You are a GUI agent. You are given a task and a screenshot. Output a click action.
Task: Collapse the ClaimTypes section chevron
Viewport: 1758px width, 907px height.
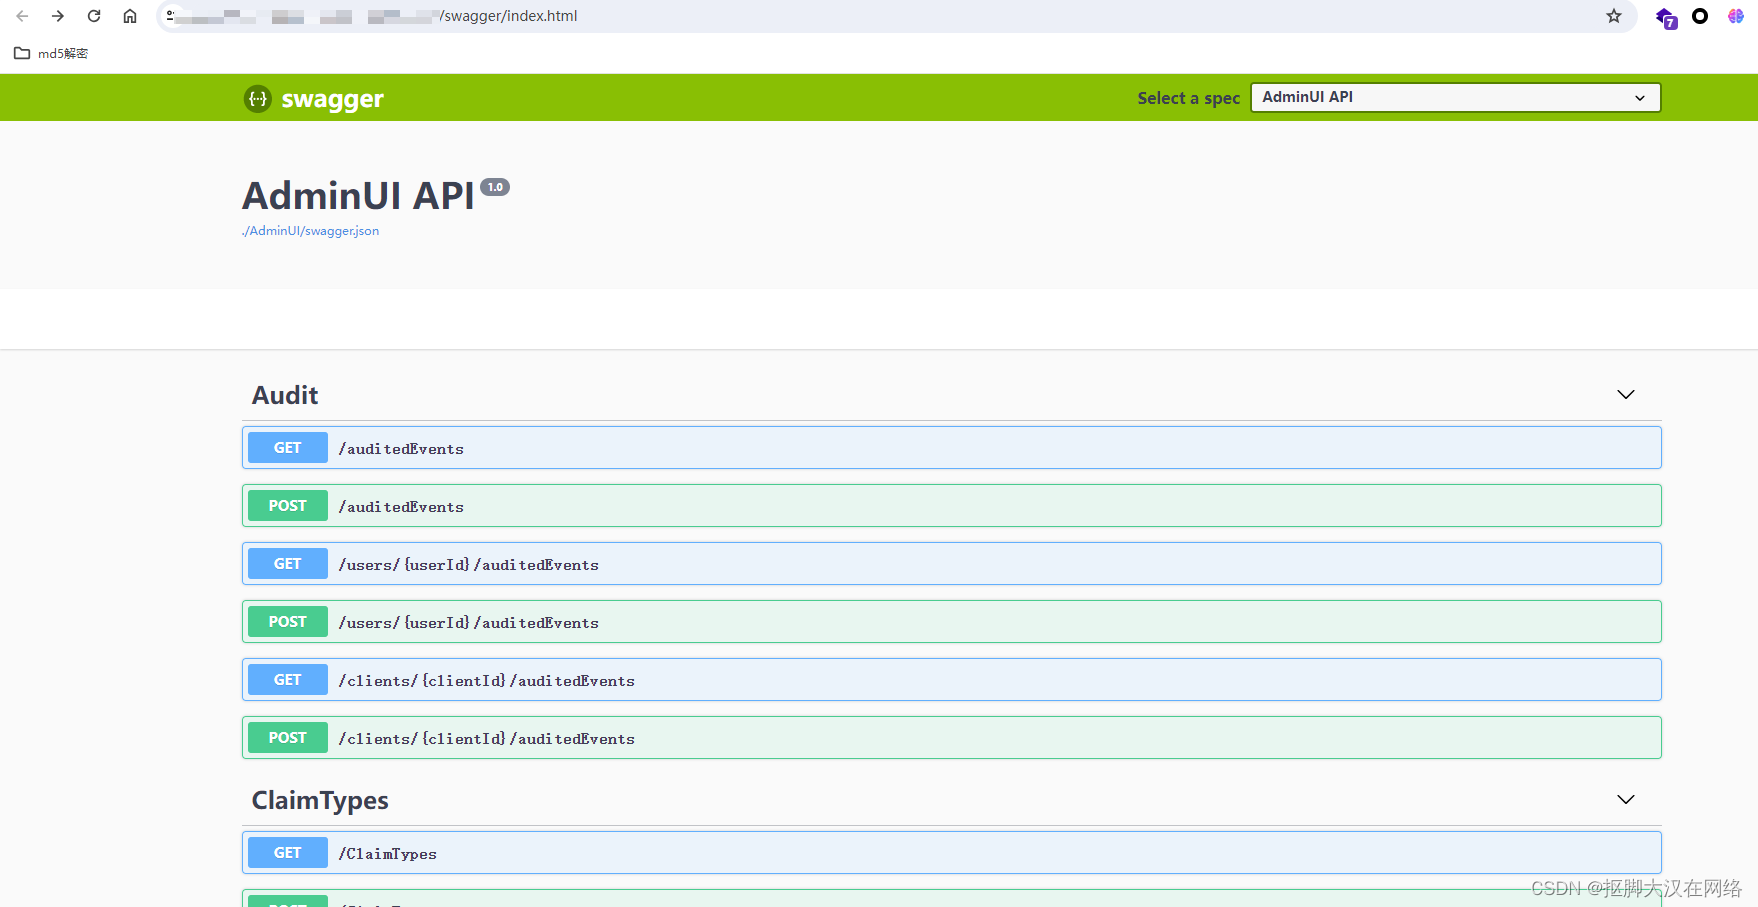point(1626,800)
